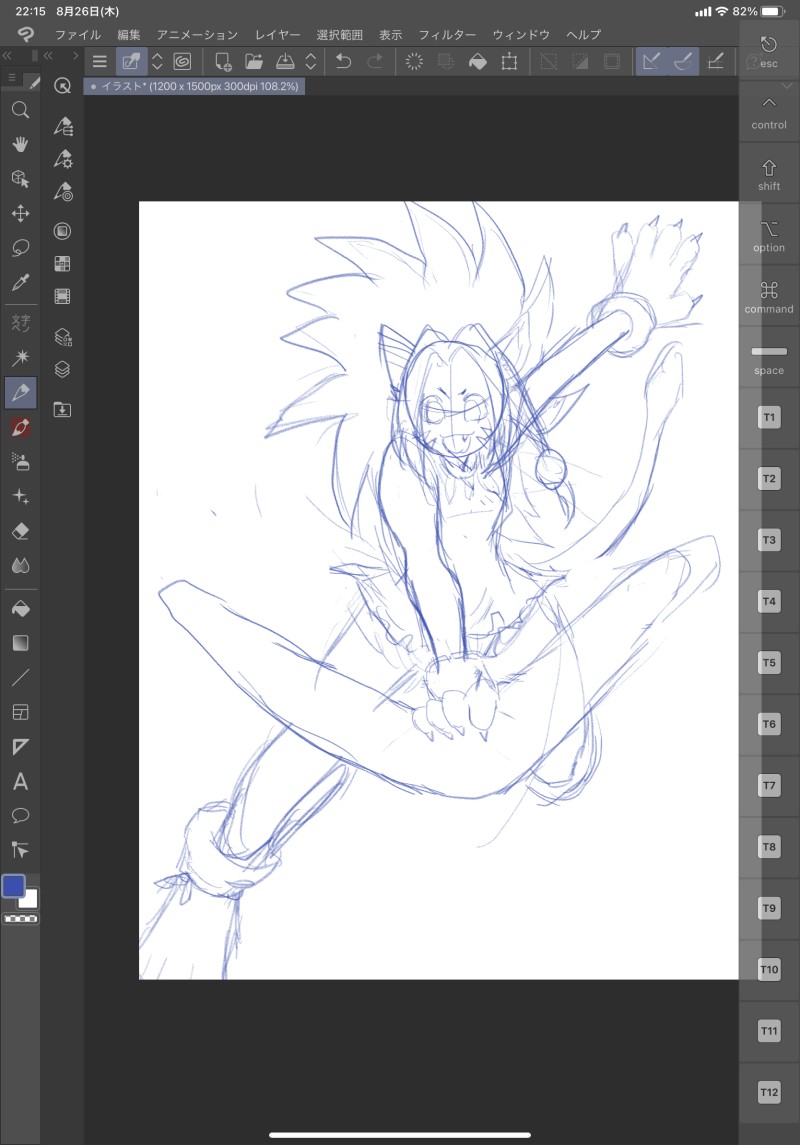The image size is (800, 1145).
Task: Tap the esc edge keyboard key
Action: pyautogui.click(x=769, y=52)
